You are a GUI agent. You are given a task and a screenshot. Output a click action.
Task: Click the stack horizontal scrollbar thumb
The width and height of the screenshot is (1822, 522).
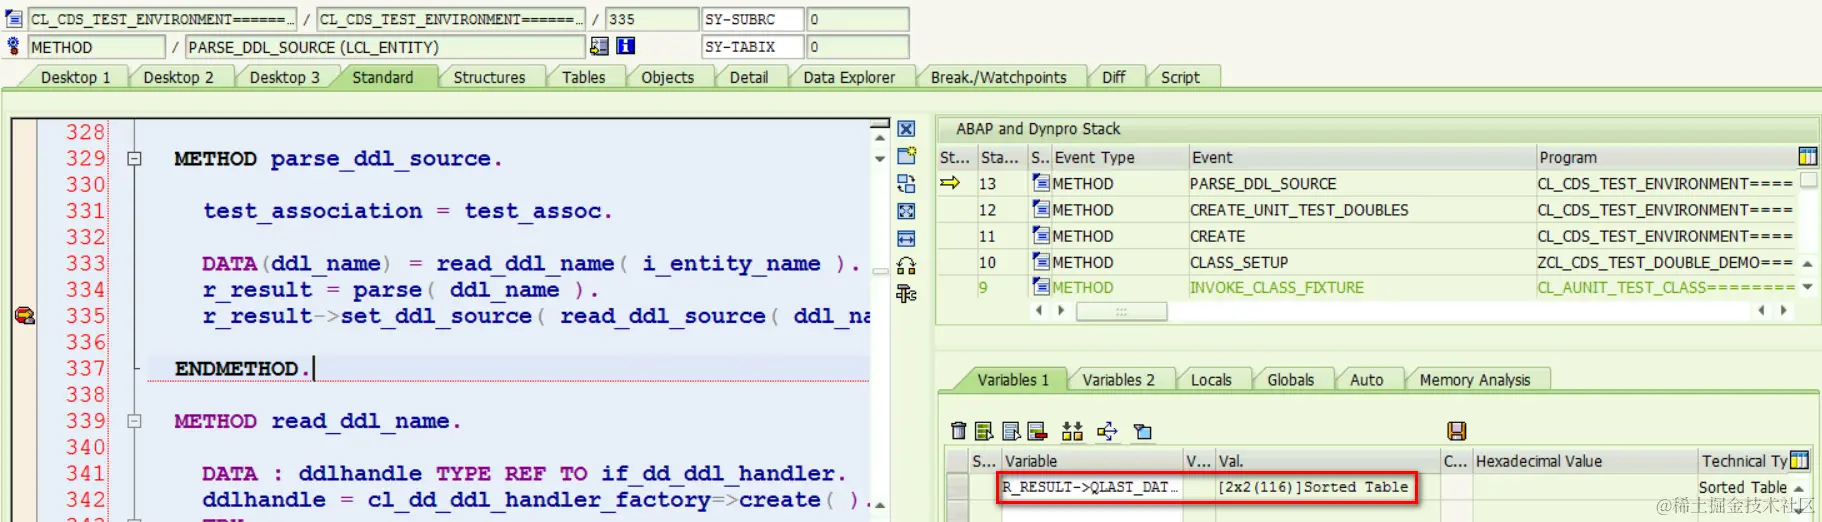[1121, 311]
